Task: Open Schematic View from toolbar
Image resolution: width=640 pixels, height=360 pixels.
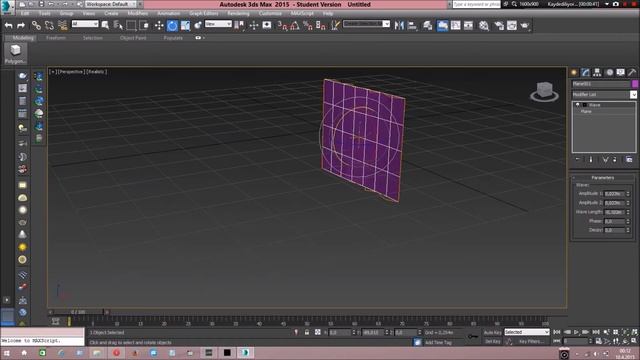Action: pyautogui.click(x=469, y=25)
